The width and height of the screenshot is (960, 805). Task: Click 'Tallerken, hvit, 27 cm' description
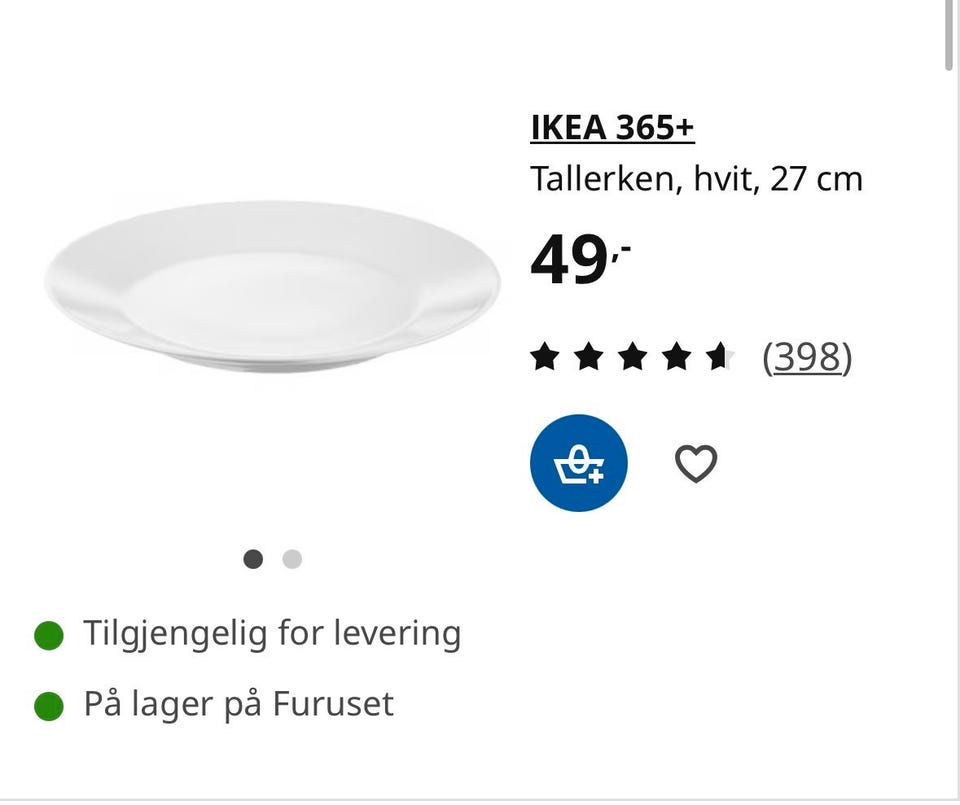(x=696, y=179)
